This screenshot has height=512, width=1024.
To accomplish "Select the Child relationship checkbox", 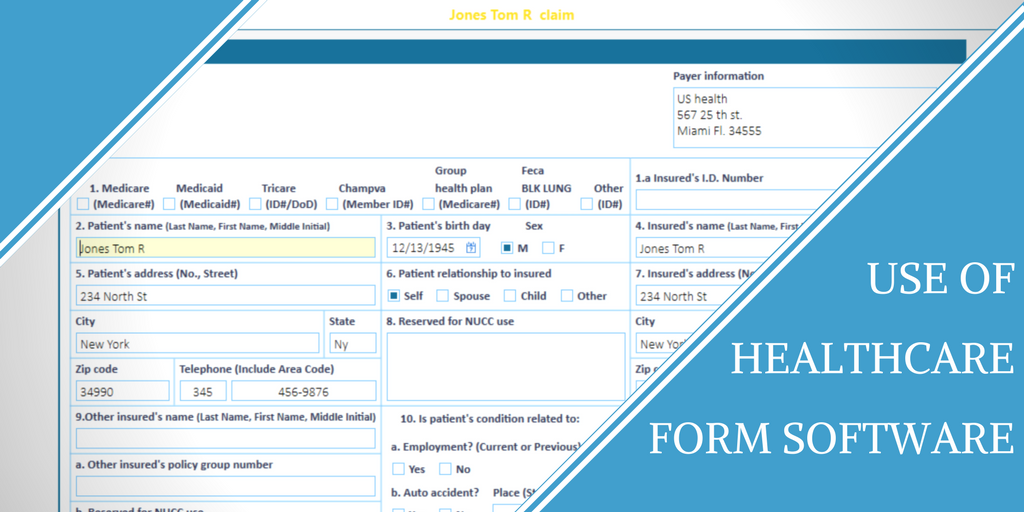I will click(509, 295).
